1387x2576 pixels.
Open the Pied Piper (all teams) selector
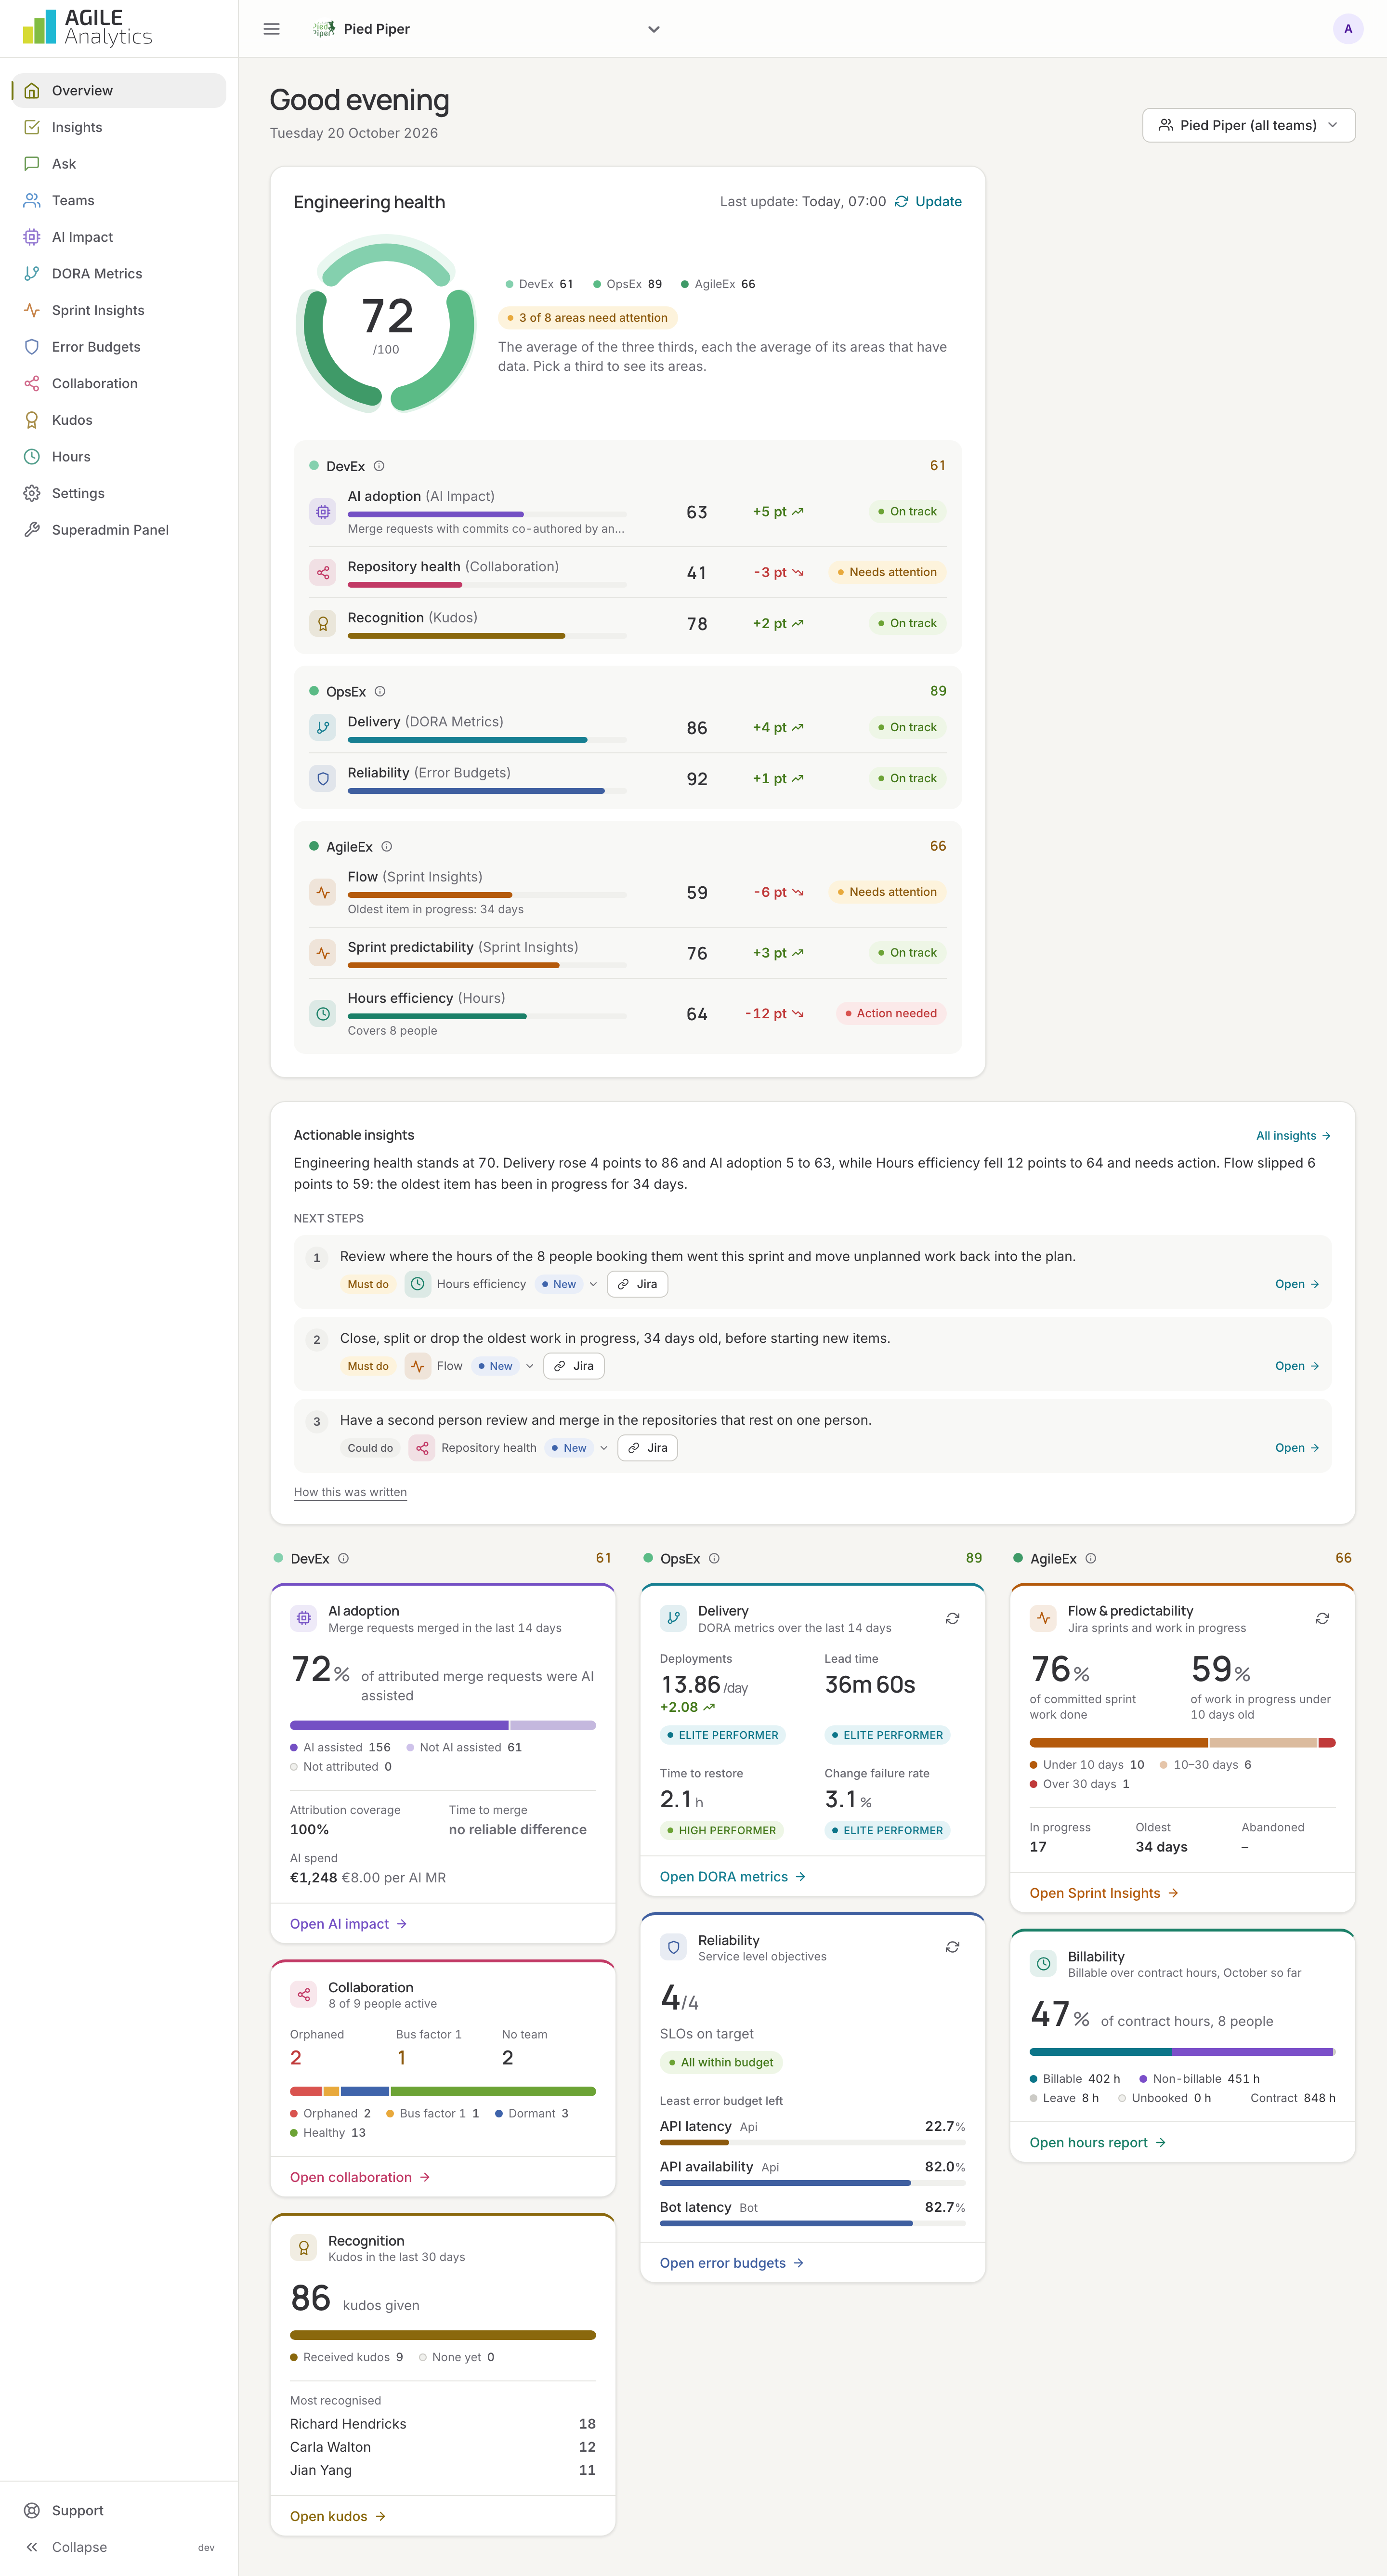[1248, 125]
